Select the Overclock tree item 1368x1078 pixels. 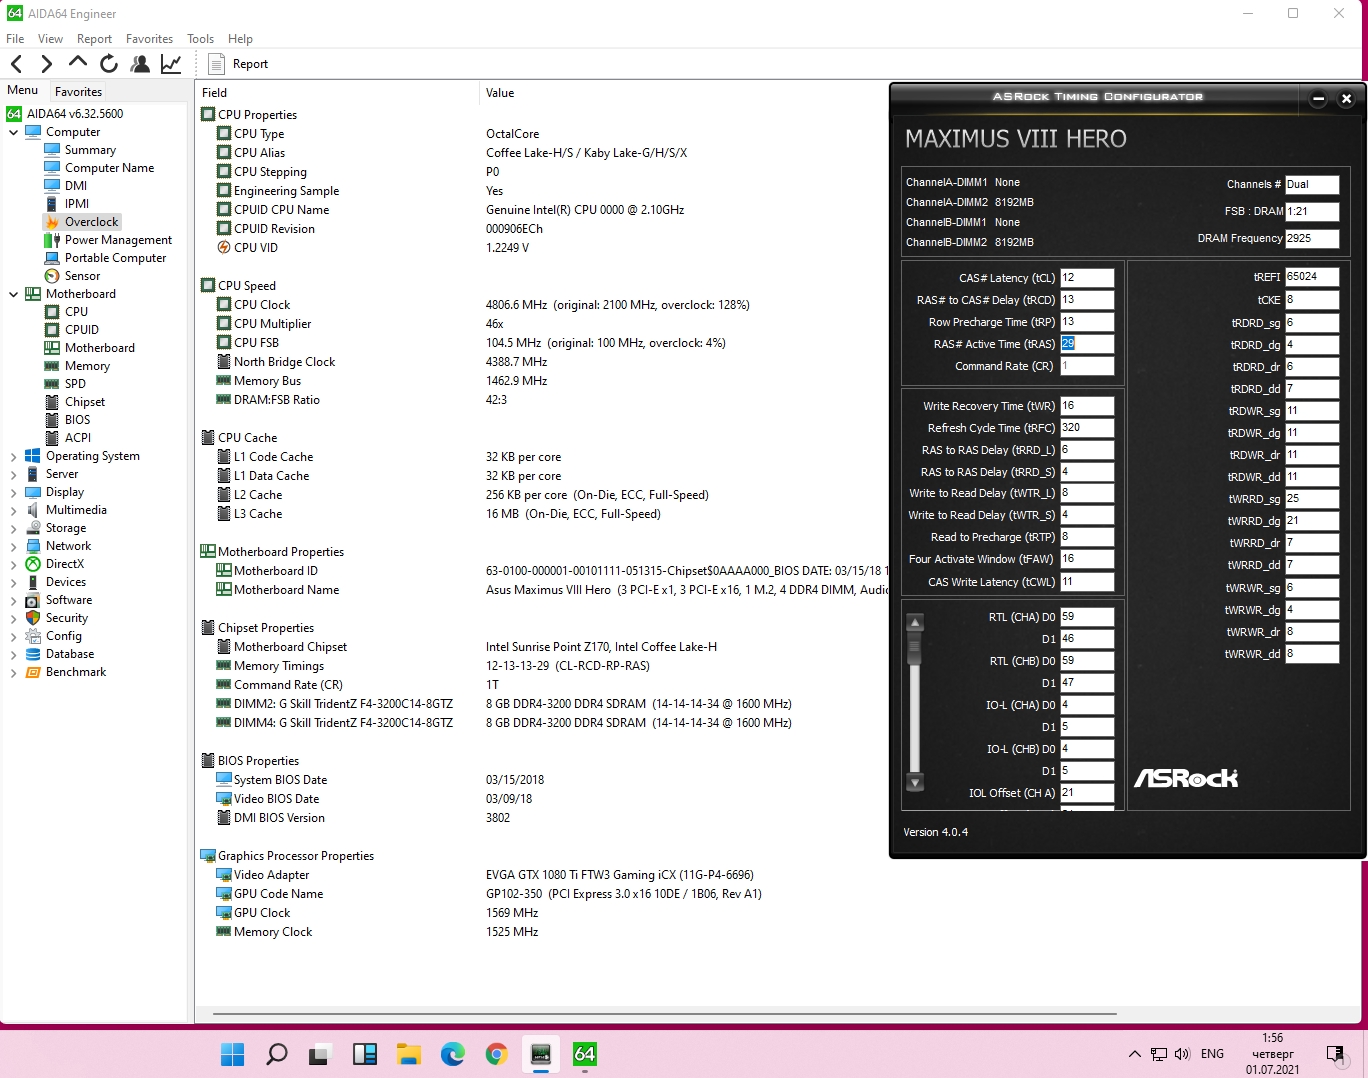click(91, 222)
